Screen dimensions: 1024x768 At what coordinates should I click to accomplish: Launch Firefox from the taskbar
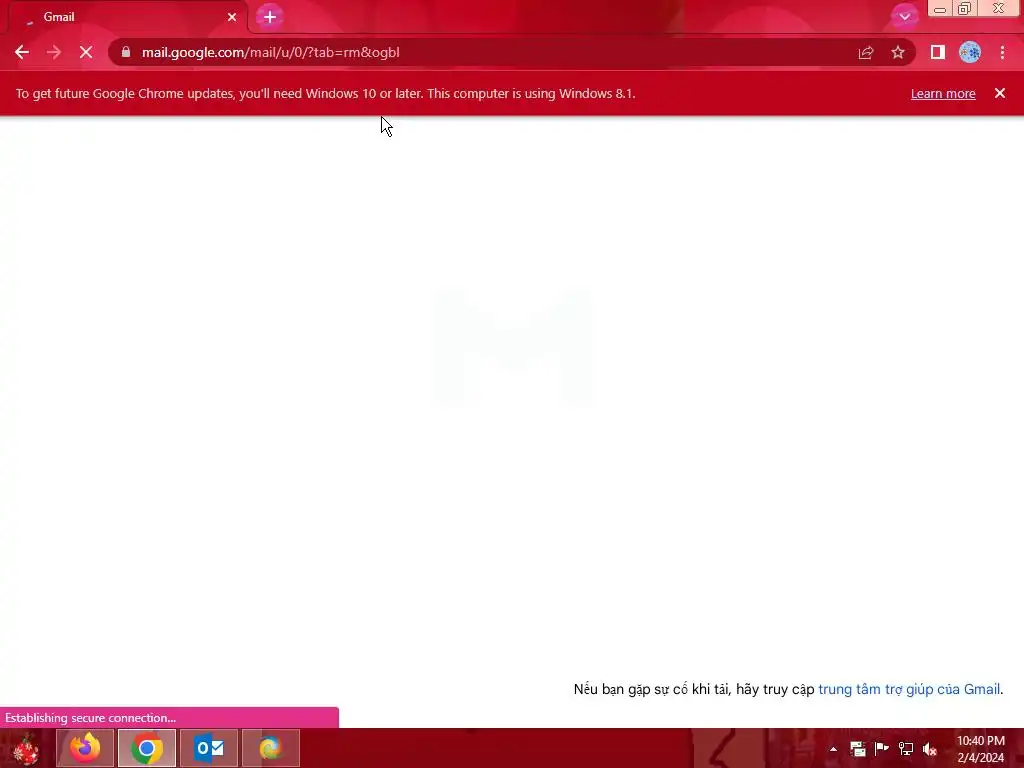tap(86, 748)
